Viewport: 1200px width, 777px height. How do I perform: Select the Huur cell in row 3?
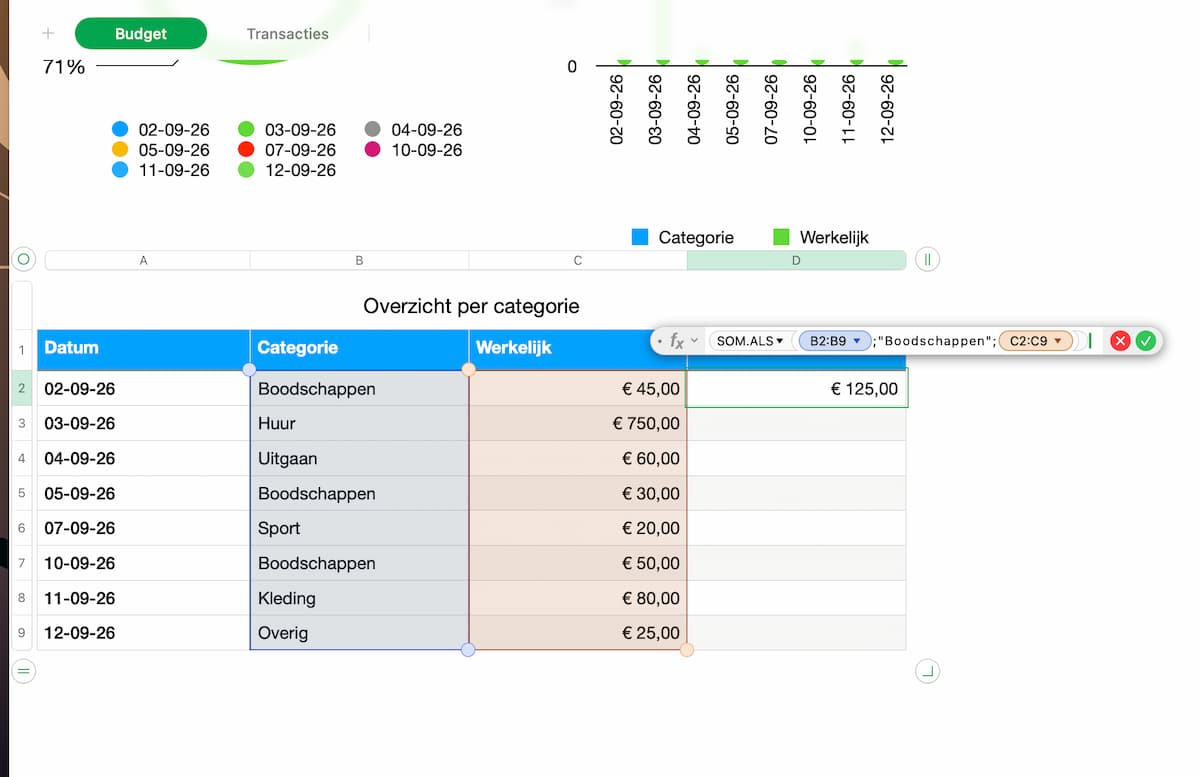pos(359,423)
